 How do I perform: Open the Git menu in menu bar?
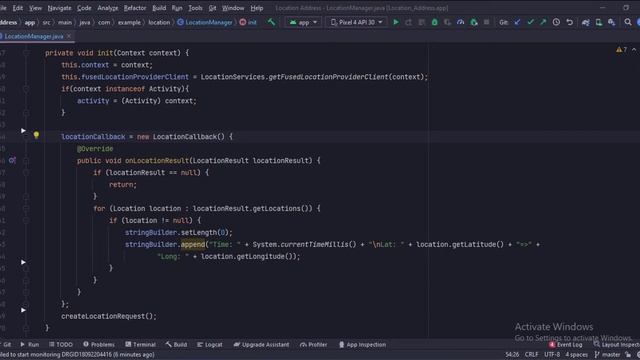(x=212, y=8)
